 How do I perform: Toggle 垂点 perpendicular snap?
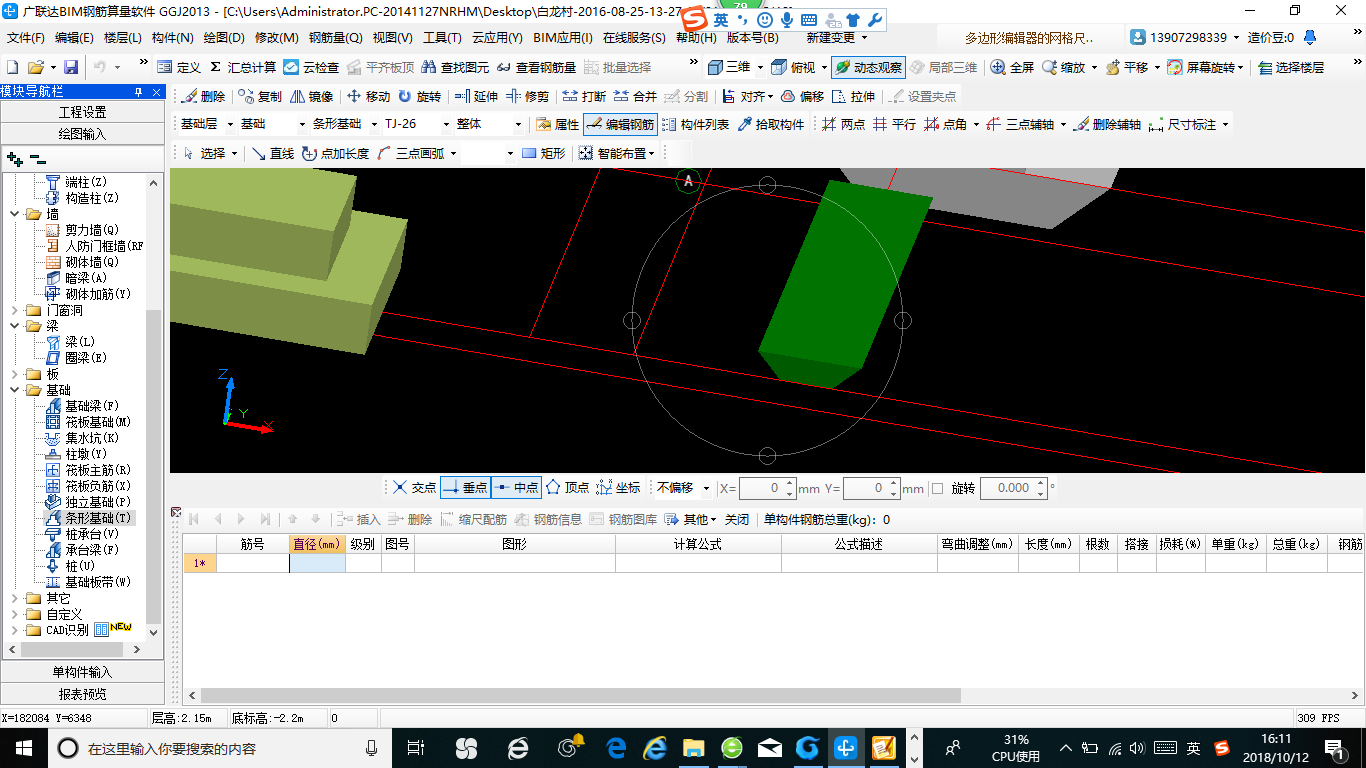pyautogui.click(x=465, y=488)
